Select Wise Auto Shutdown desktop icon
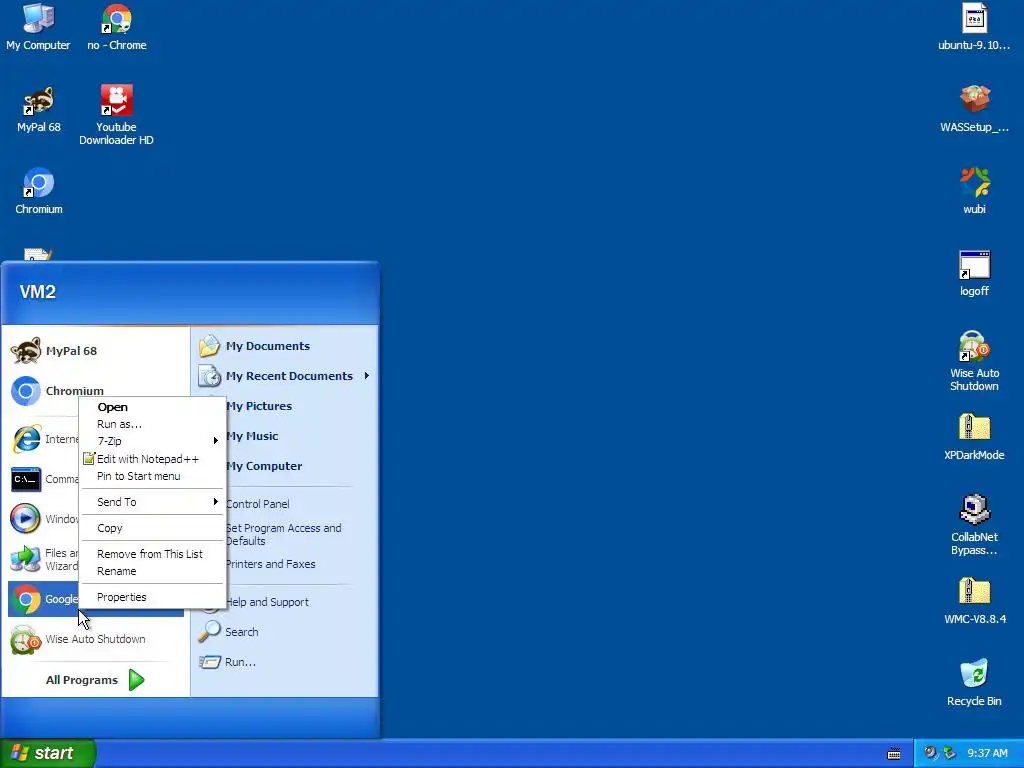 pyautogui.click(x=974, y=361)
